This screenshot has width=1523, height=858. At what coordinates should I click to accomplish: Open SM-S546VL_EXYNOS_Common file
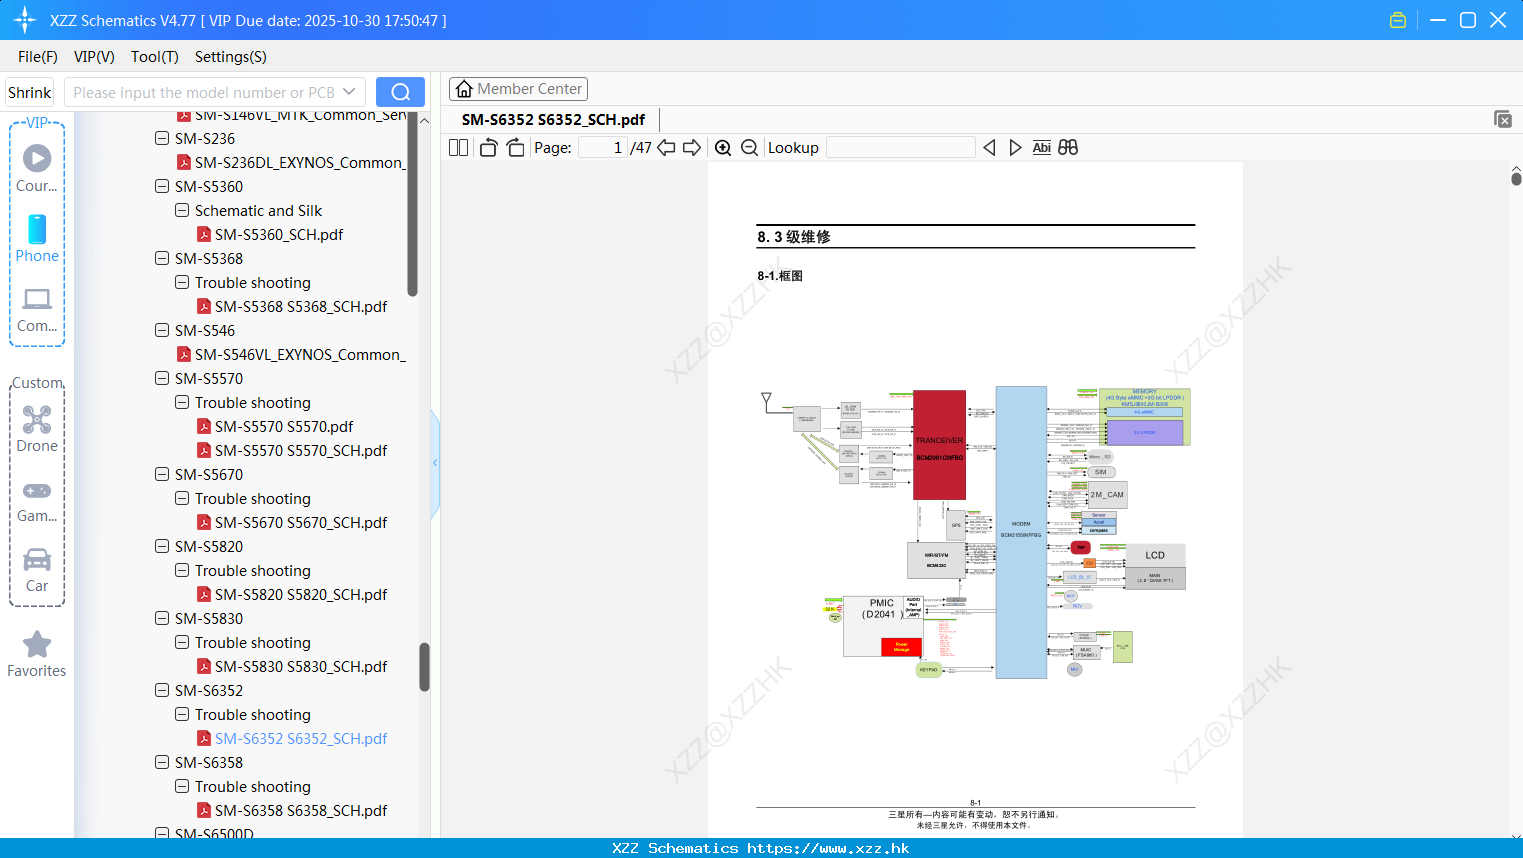point(300,355)
